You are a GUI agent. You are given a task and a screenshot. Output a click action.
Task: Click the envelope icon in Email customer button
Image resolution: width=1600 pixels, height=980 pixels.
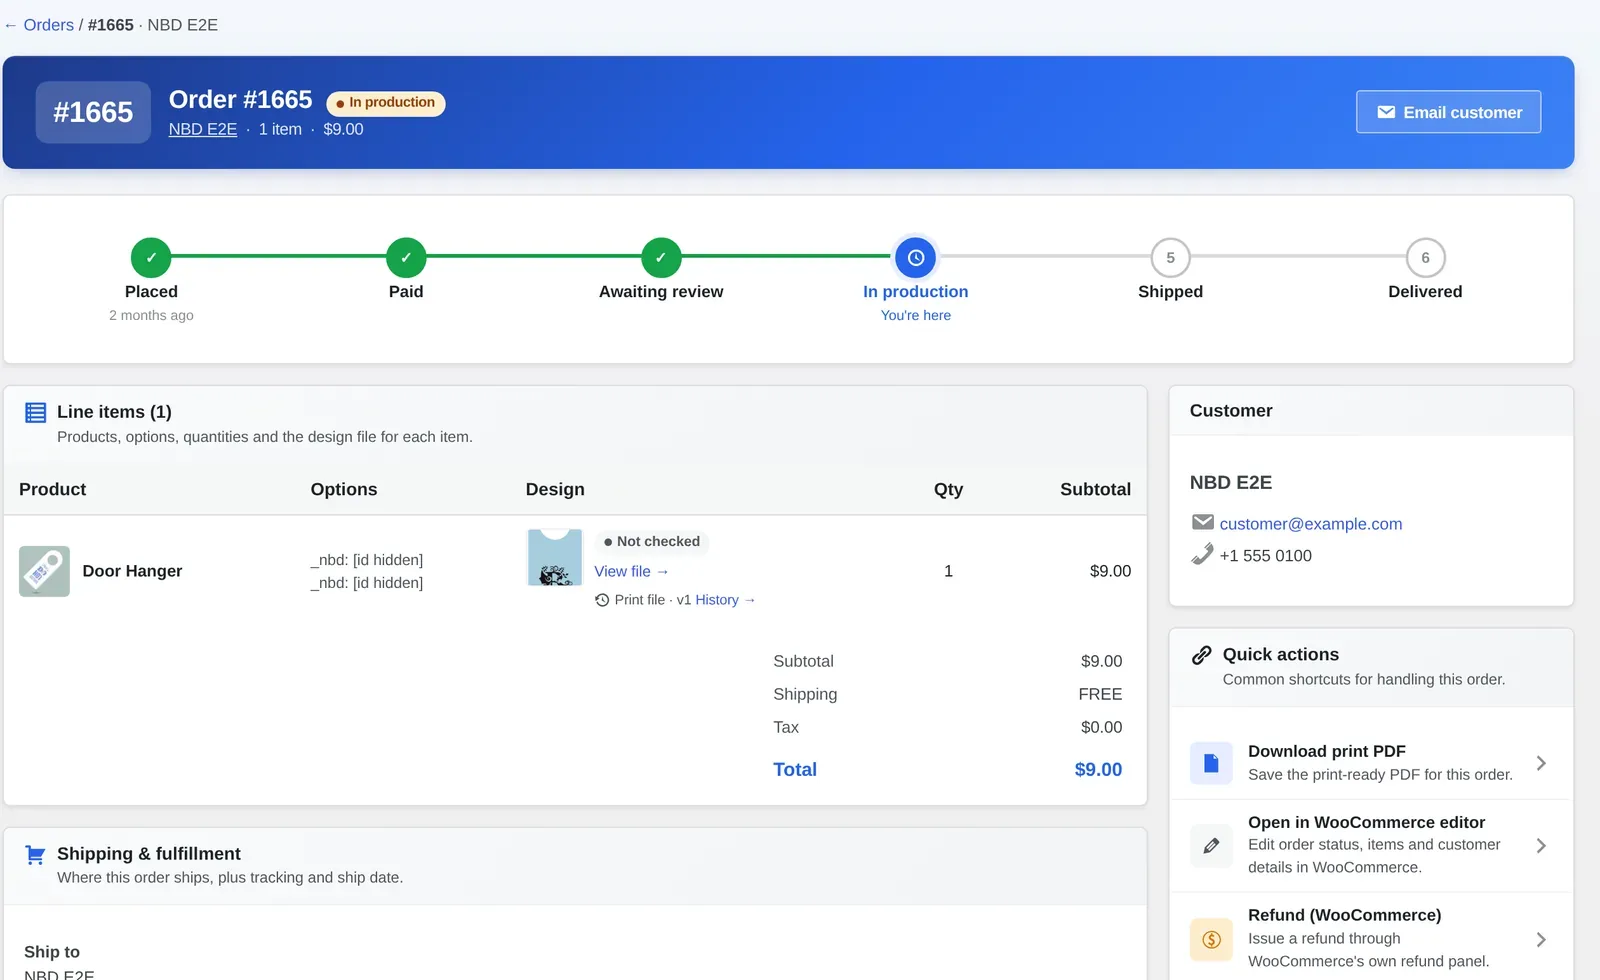point(1386,112)
